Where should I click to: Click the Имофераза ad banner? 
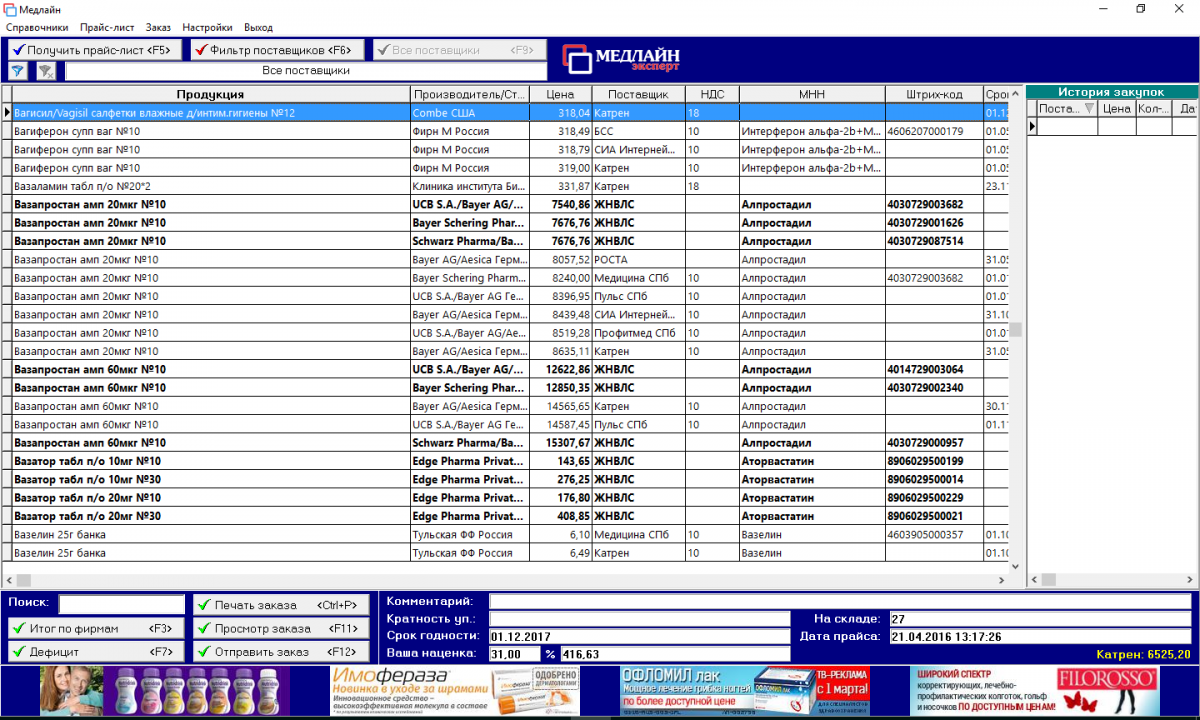click(455, 692)
